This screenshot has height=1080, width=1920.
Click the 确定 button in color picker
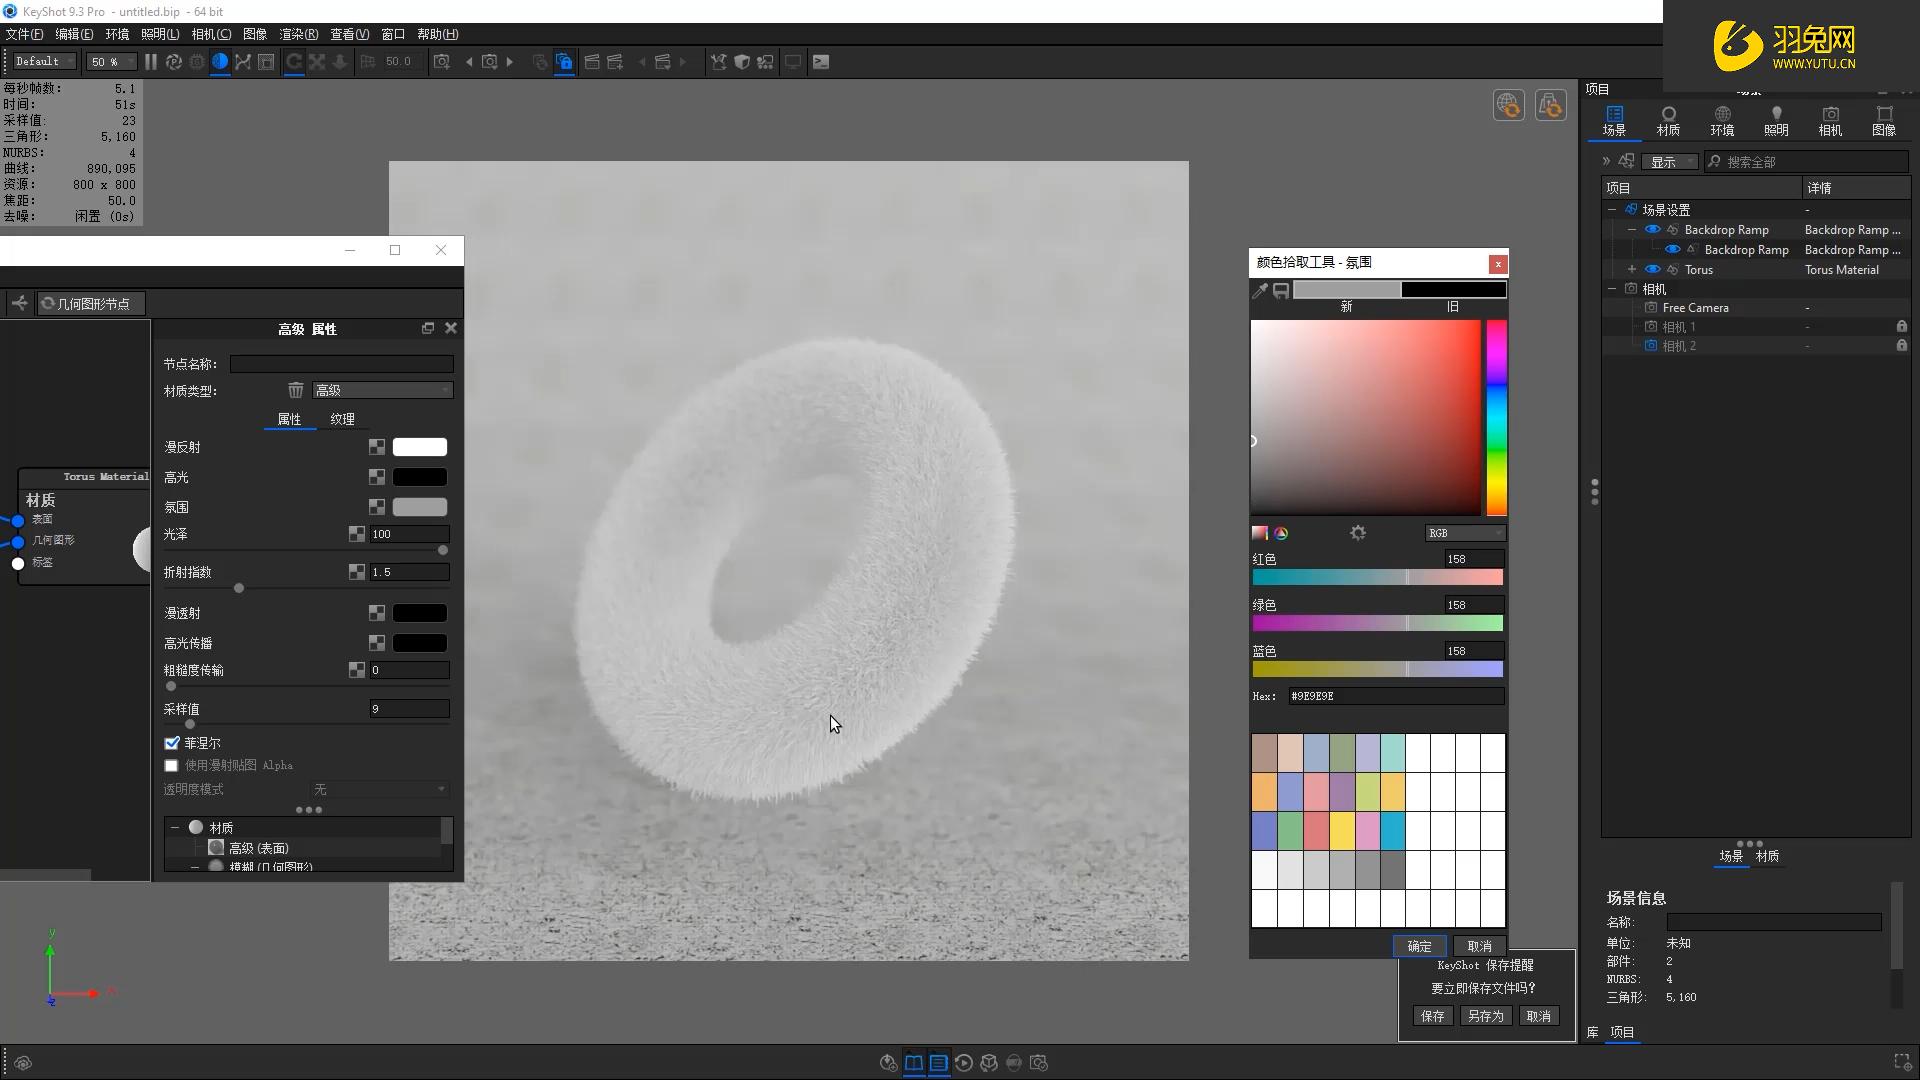click(x=1419, y=946)
